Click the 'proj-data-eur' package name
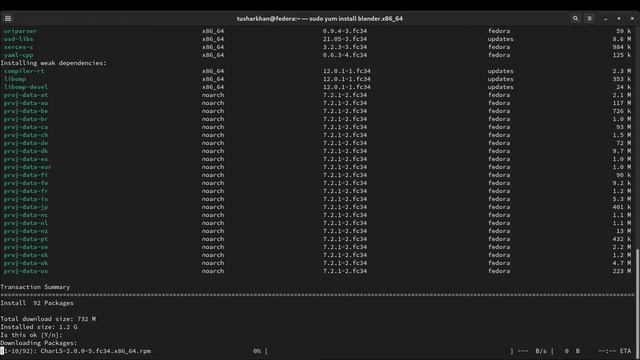This screenshot has height=360, width=640. (28, 167)
